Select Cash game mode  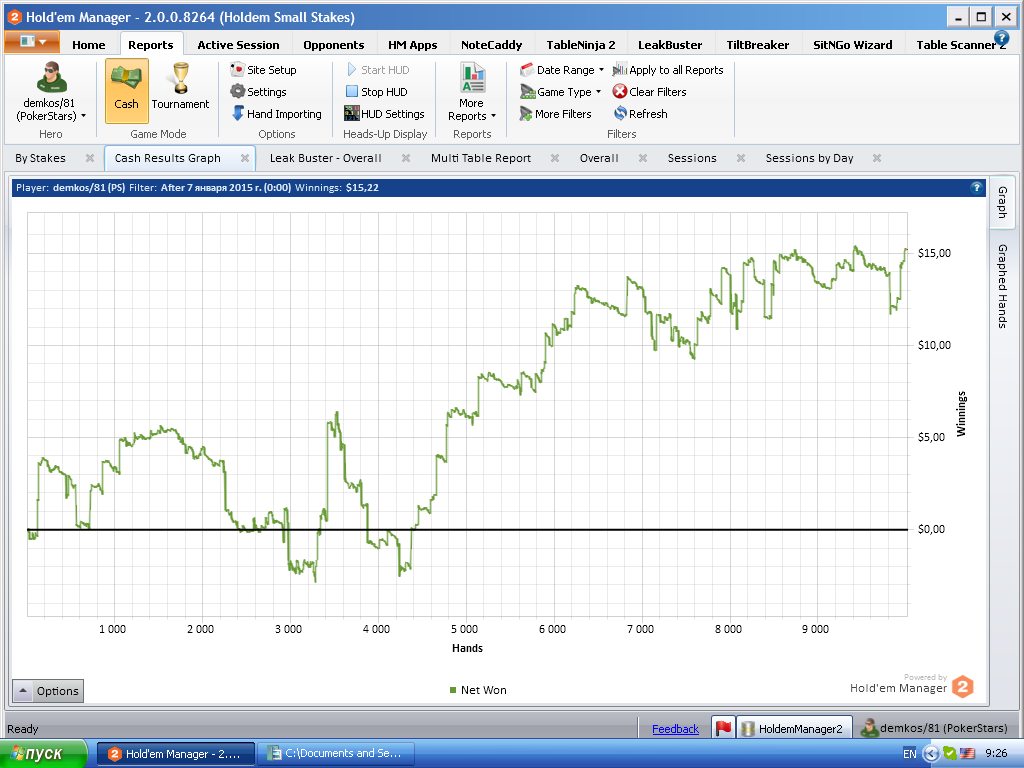[126, 90]
